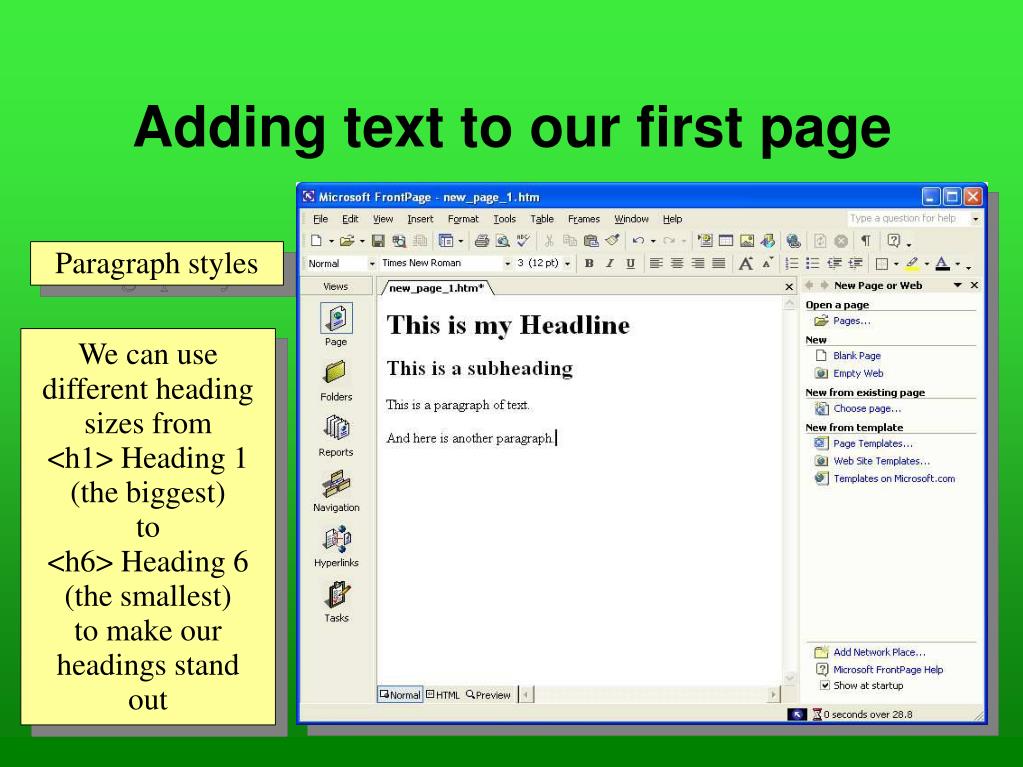Open the font size dropdown showing 3 (12 pt)
1023x767 pixels.
click(x=569, y=264)
